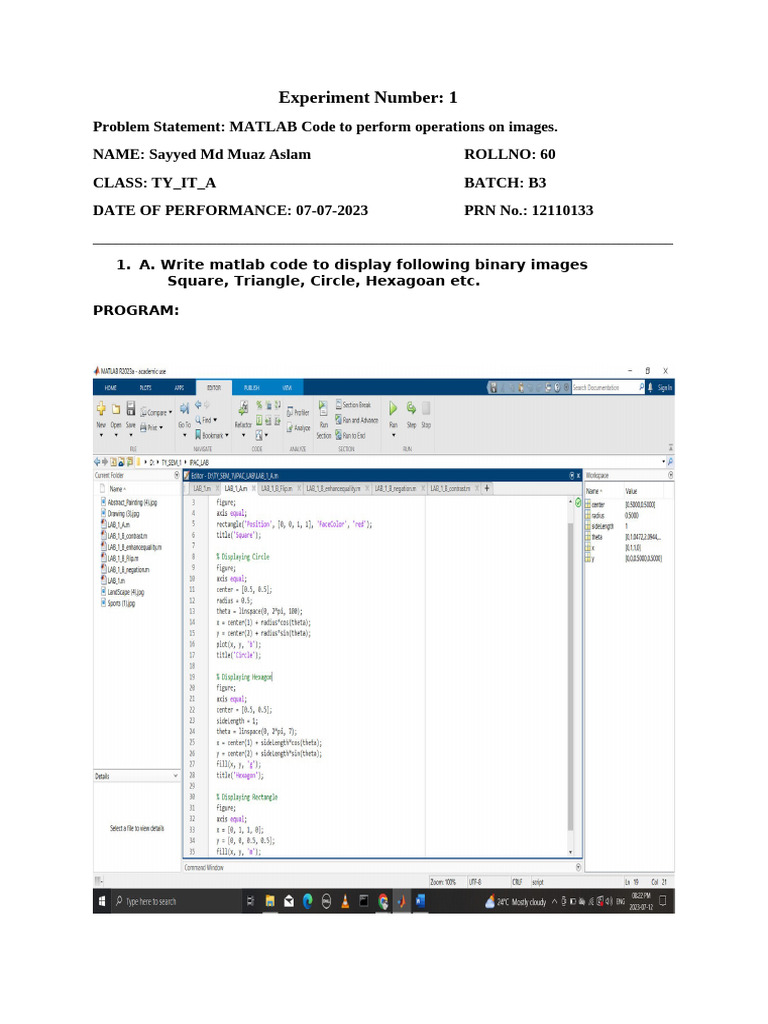
Task: Click the Run and Advance button
Action: [x=357, y=421]
